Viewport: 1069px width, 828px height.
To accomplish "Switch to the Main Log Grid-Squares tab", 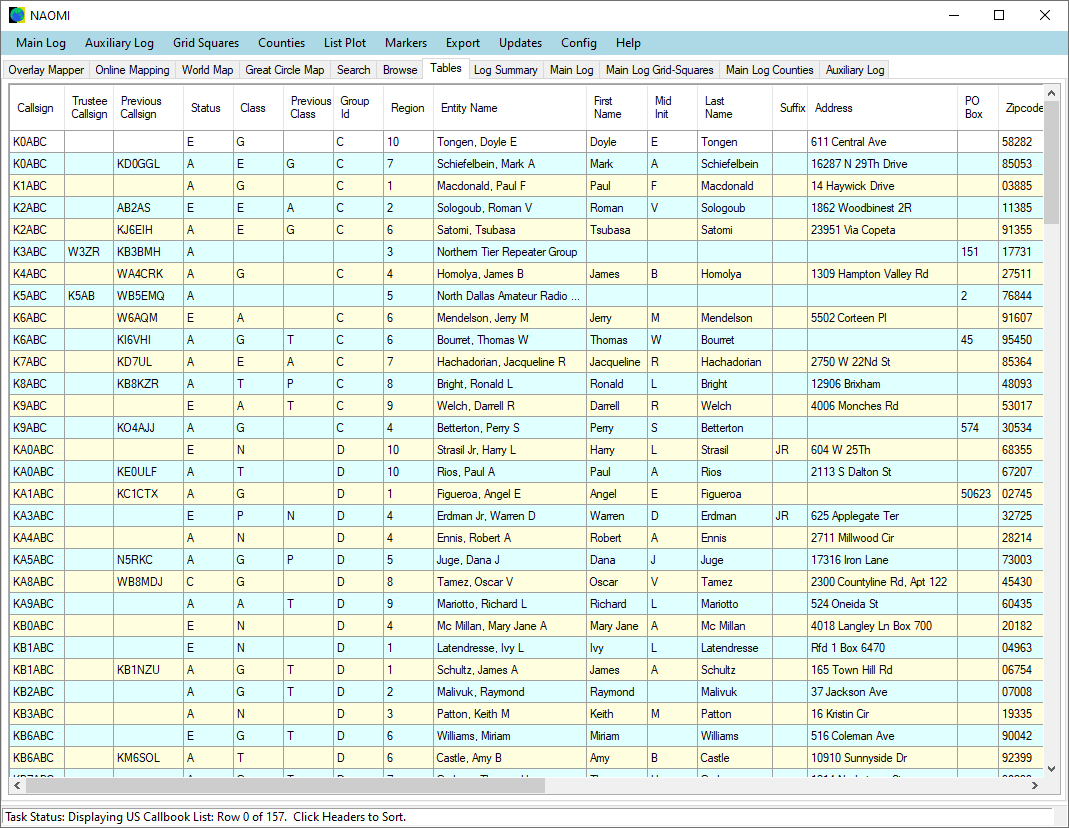I will 659,70.
